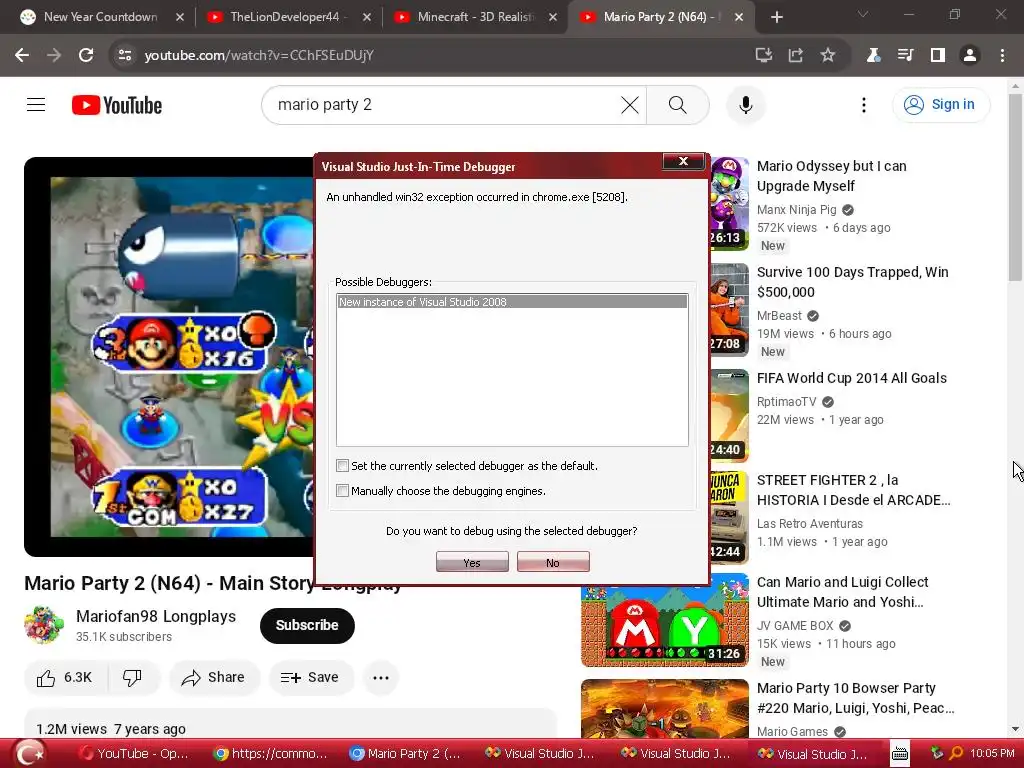Click the browser URL address field
This screenshot has width=1024, height=768.
tap(431, 56)
